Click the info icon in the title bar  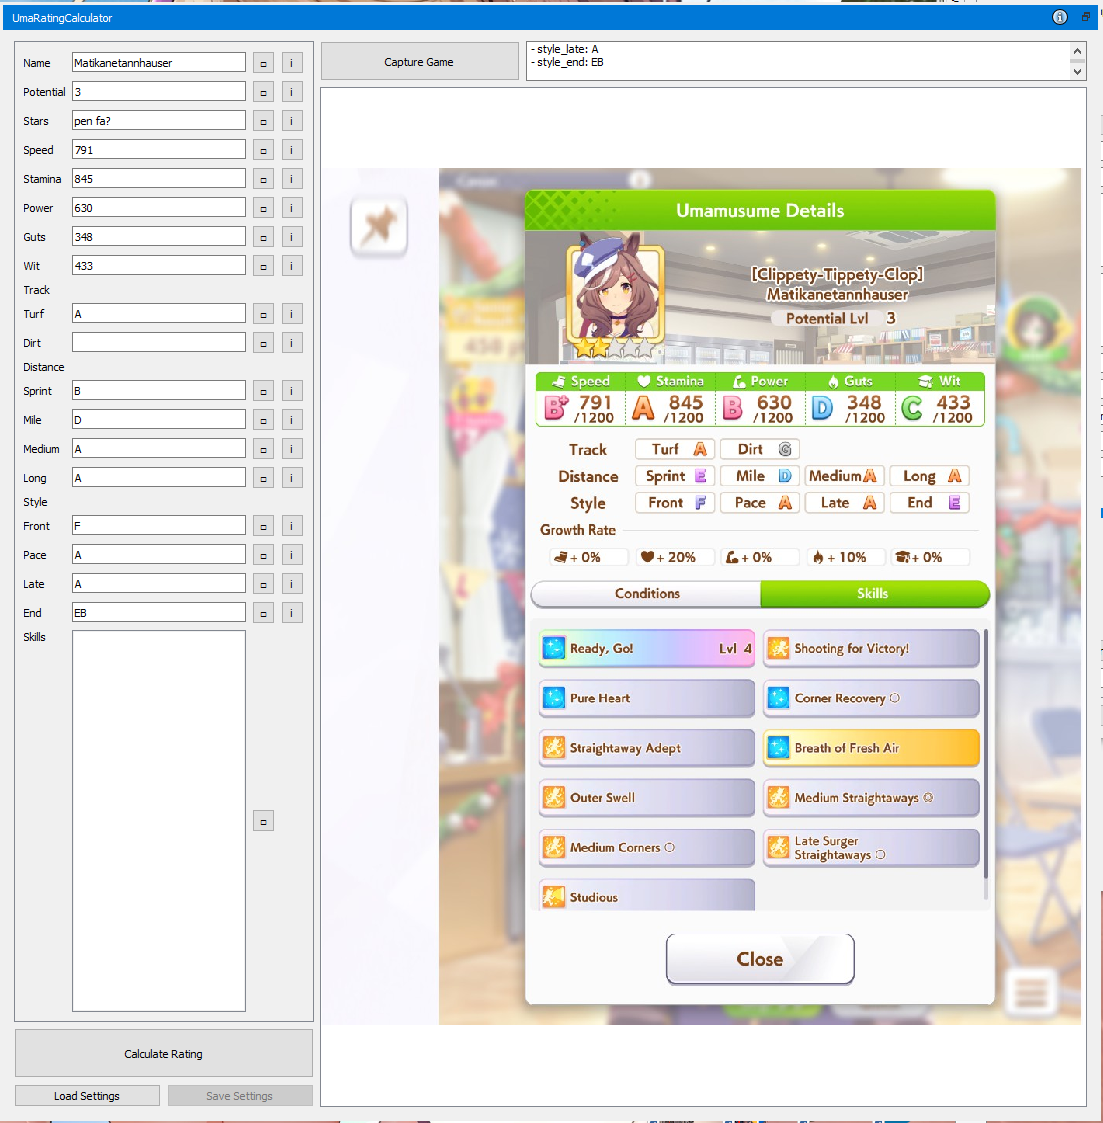click(1060, 17)
